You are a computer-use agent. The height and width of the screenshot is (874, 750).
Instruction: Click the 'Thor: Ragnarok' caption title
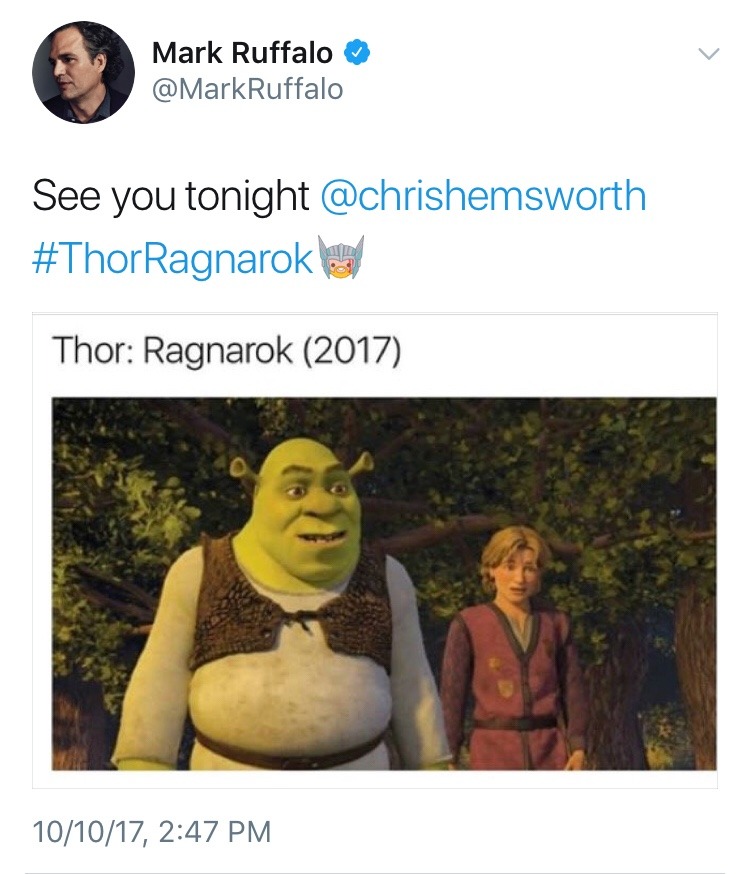[172, 351]
